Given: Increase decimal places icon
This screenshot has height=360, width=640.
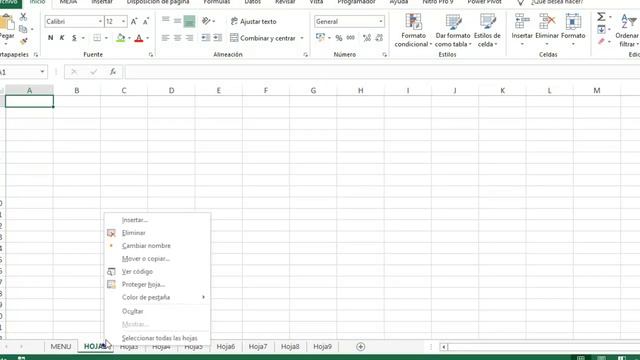Looking at the screenshot, I should point(367,38).
